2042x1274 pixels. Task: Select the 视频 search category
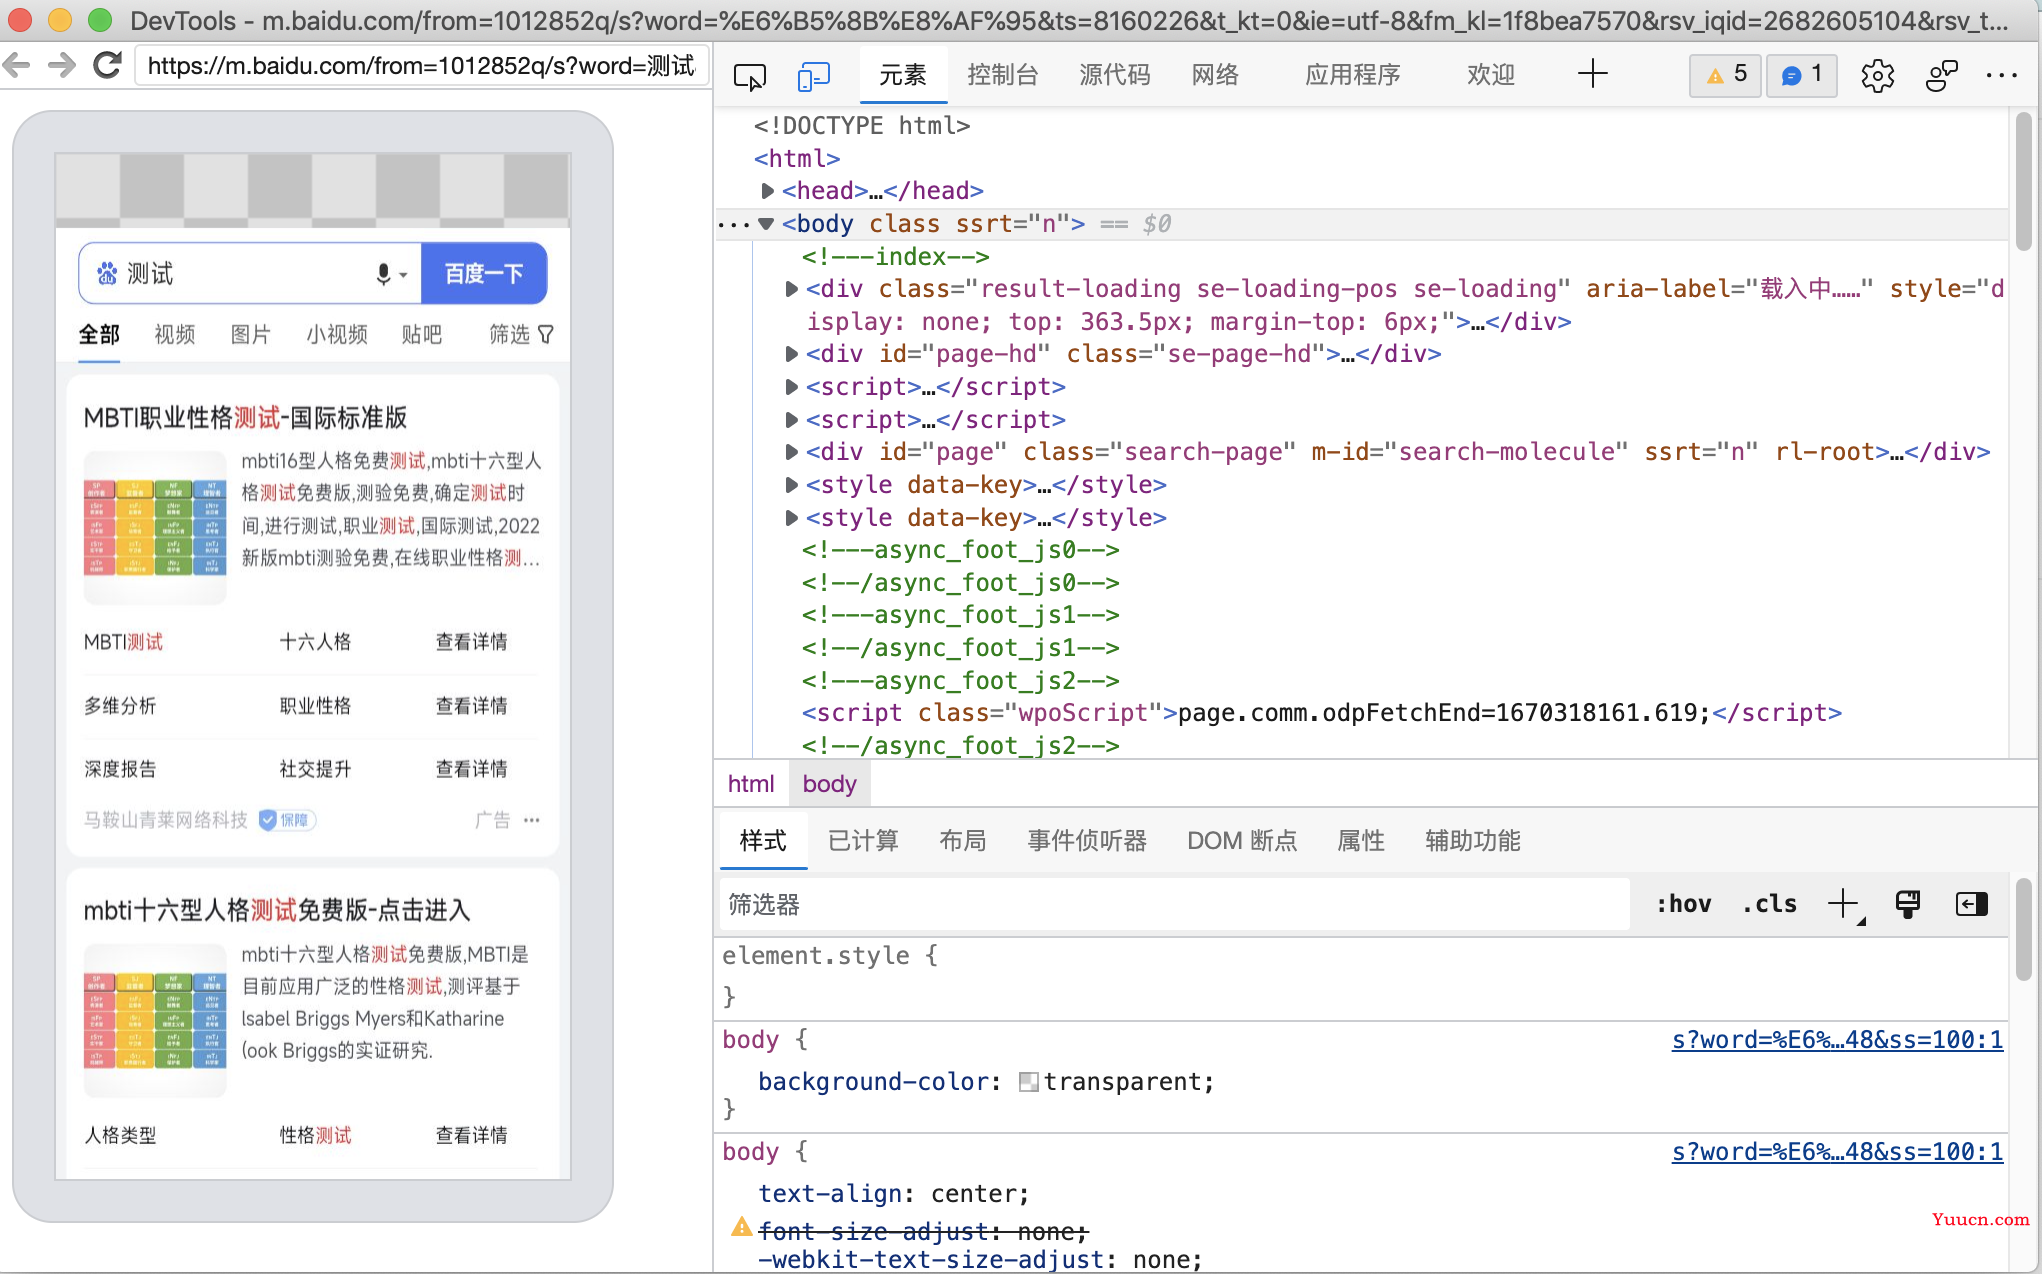[175, 334]
